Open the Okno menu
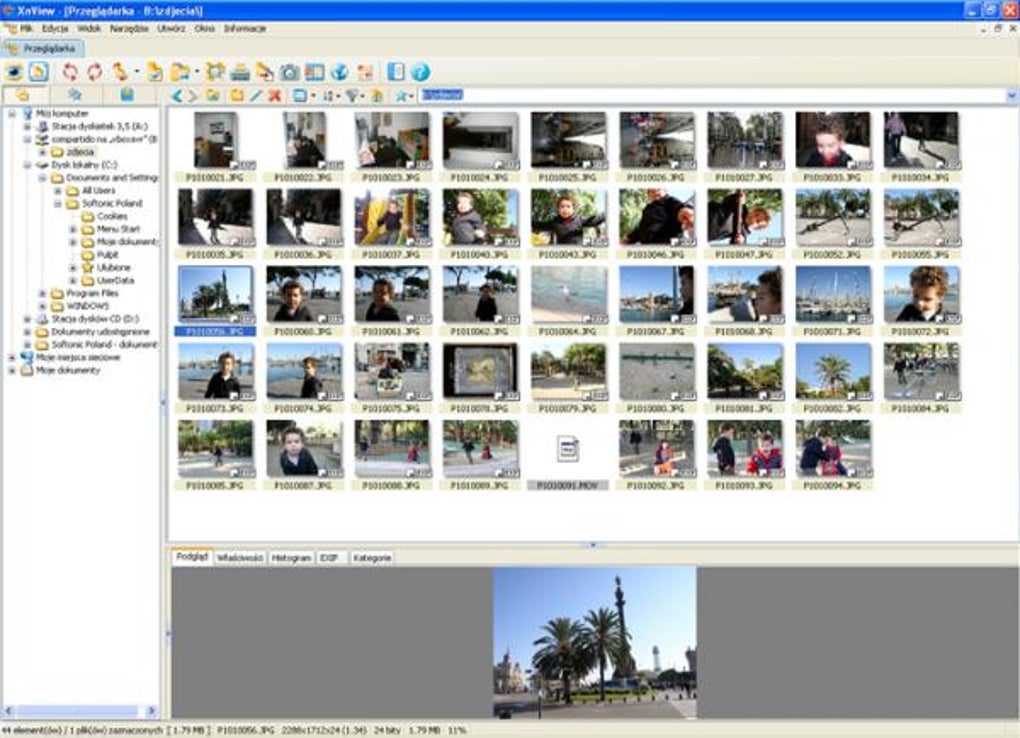Image resolution: width=1020 pixels, height=738 pixels. (204, 29)
